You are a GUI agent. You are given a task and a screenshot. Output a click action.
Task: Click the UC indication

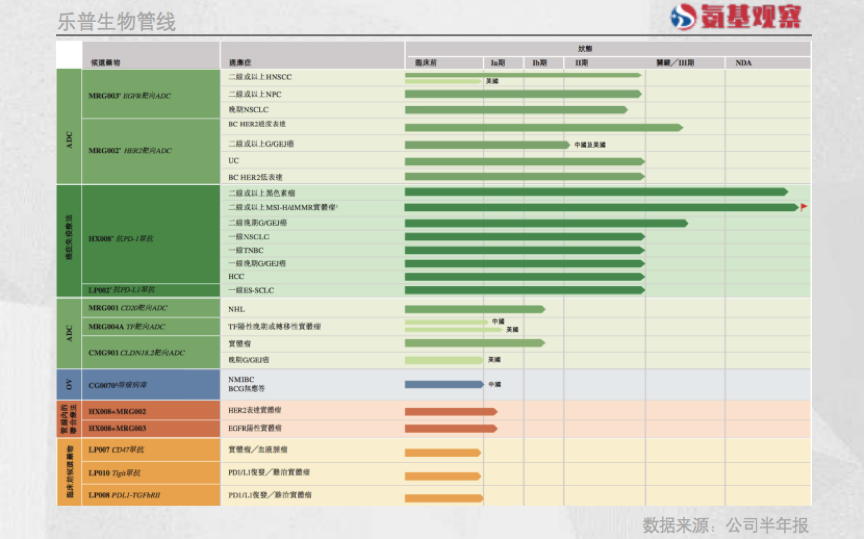point(234,160)
